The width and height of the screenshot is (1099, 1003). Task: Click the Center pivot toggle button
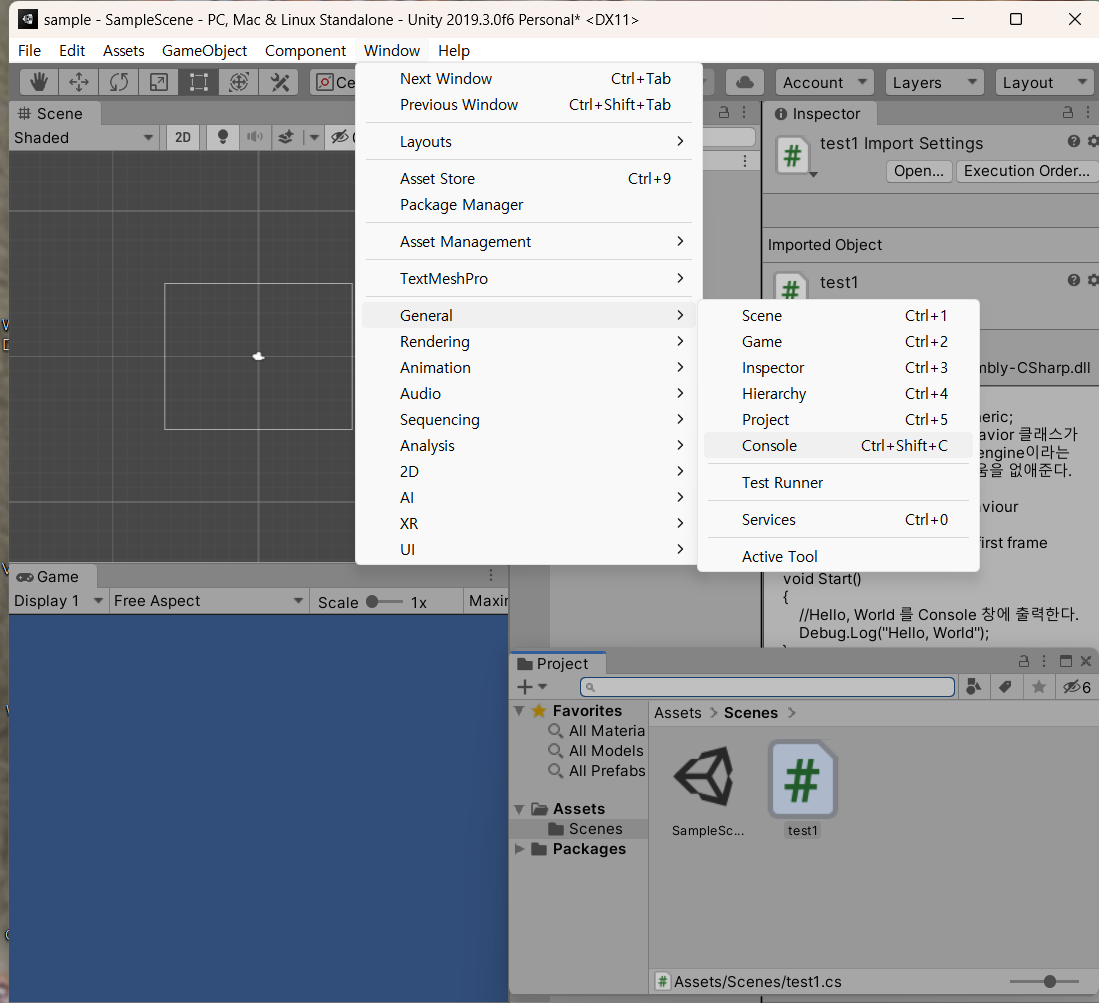334,82
